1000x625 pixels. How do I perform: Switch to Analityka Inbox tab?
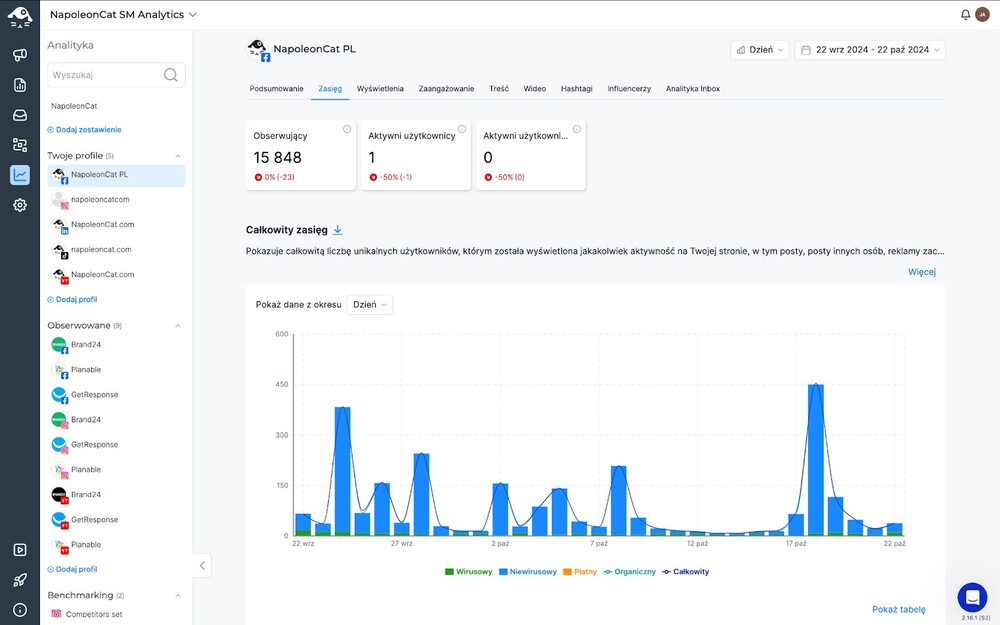tap(693, 89)
